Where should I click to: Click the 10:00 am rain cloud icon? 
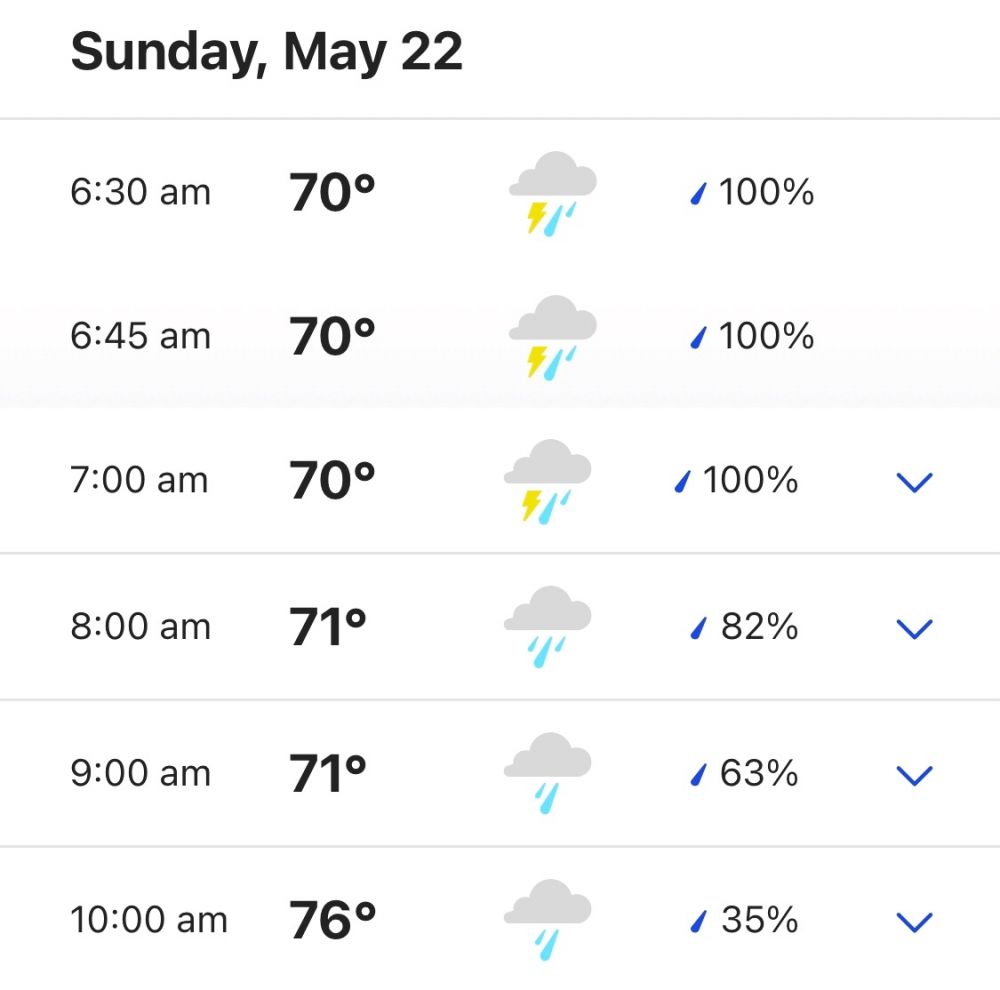click(547, 919)
